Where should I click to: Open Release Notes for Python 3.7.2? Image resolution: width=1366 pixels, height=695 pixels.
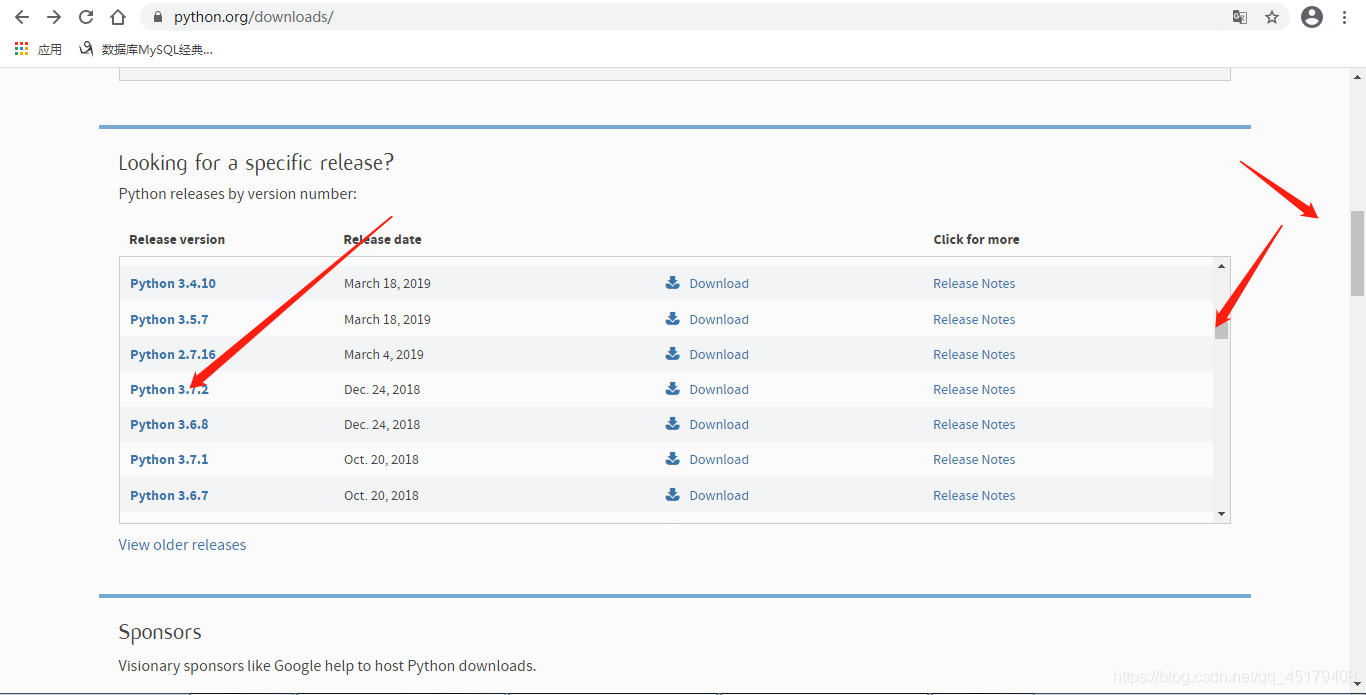point(974,390)
